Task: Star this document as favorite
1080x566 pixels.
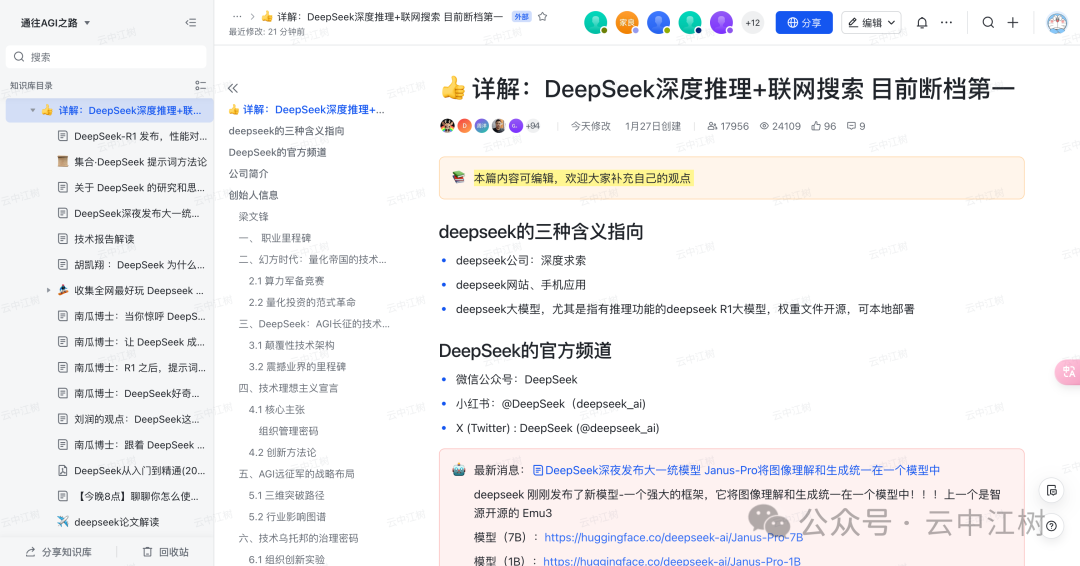Action: pyautogui.click(x=543, y=17)
